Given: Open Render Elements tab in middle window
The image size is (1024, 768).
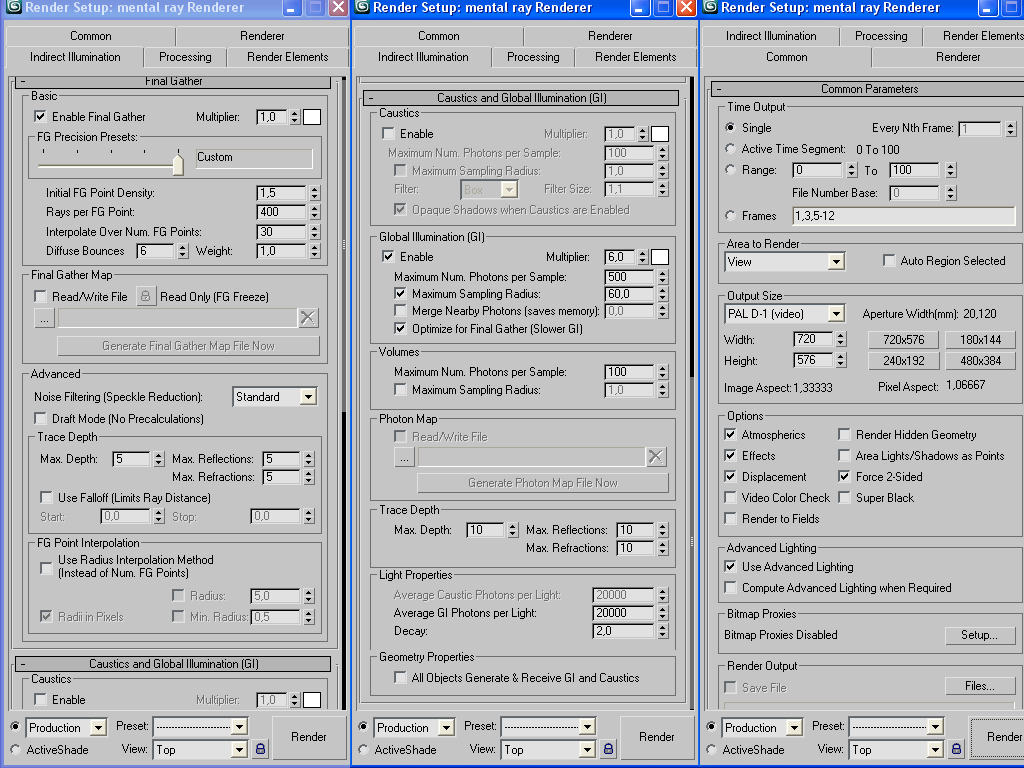Looking at the screenshot, I should [635, 57].
